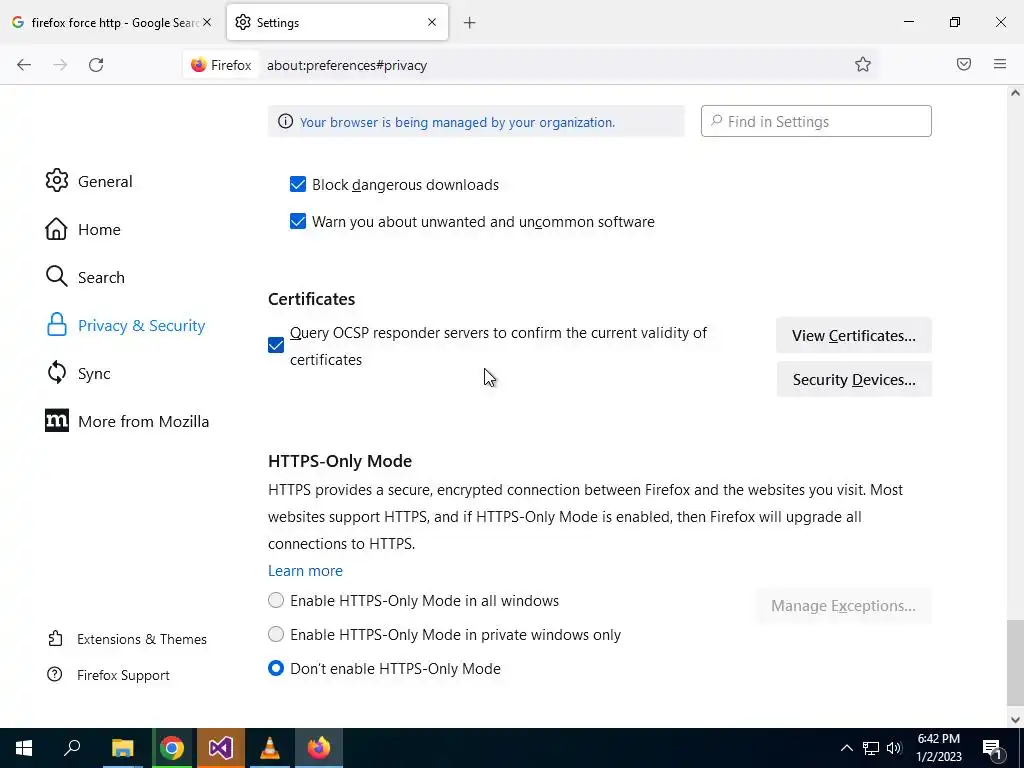Viewport: 1024px width, 768px height.
Task: Open the network status tray icon
Action: coord(871,748)
